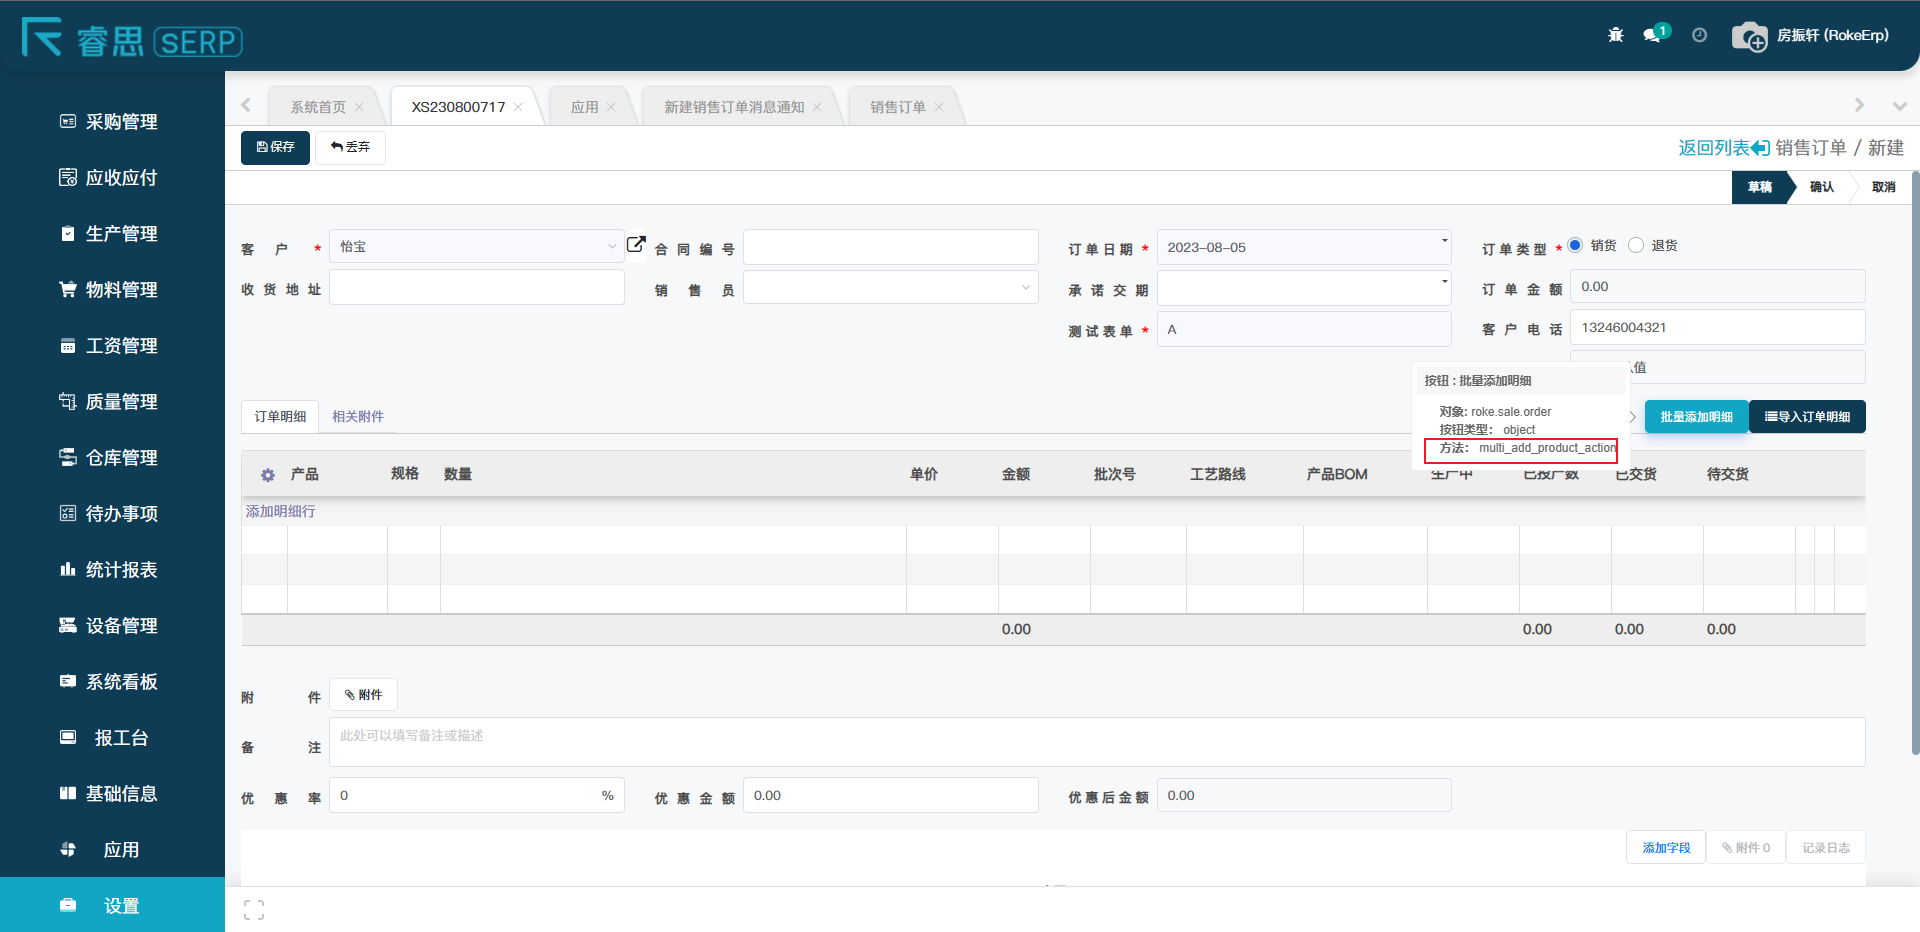Close the XS230800717 tab
Viewport: 1920px width, 932px height.
point(518,107)
